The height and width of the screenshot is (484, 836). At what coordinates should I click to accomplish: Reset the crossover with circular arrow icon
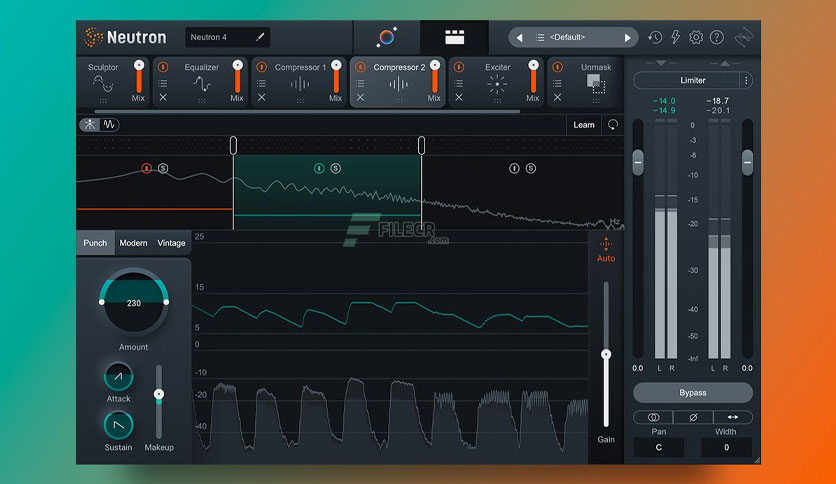pos(613,125)
